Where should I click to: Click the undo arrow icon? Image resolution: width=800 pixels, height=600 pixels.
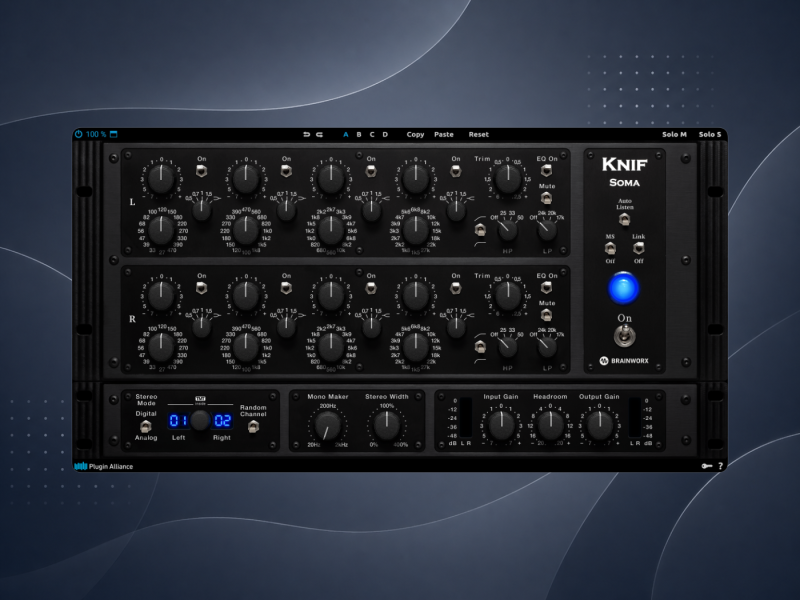306,135
